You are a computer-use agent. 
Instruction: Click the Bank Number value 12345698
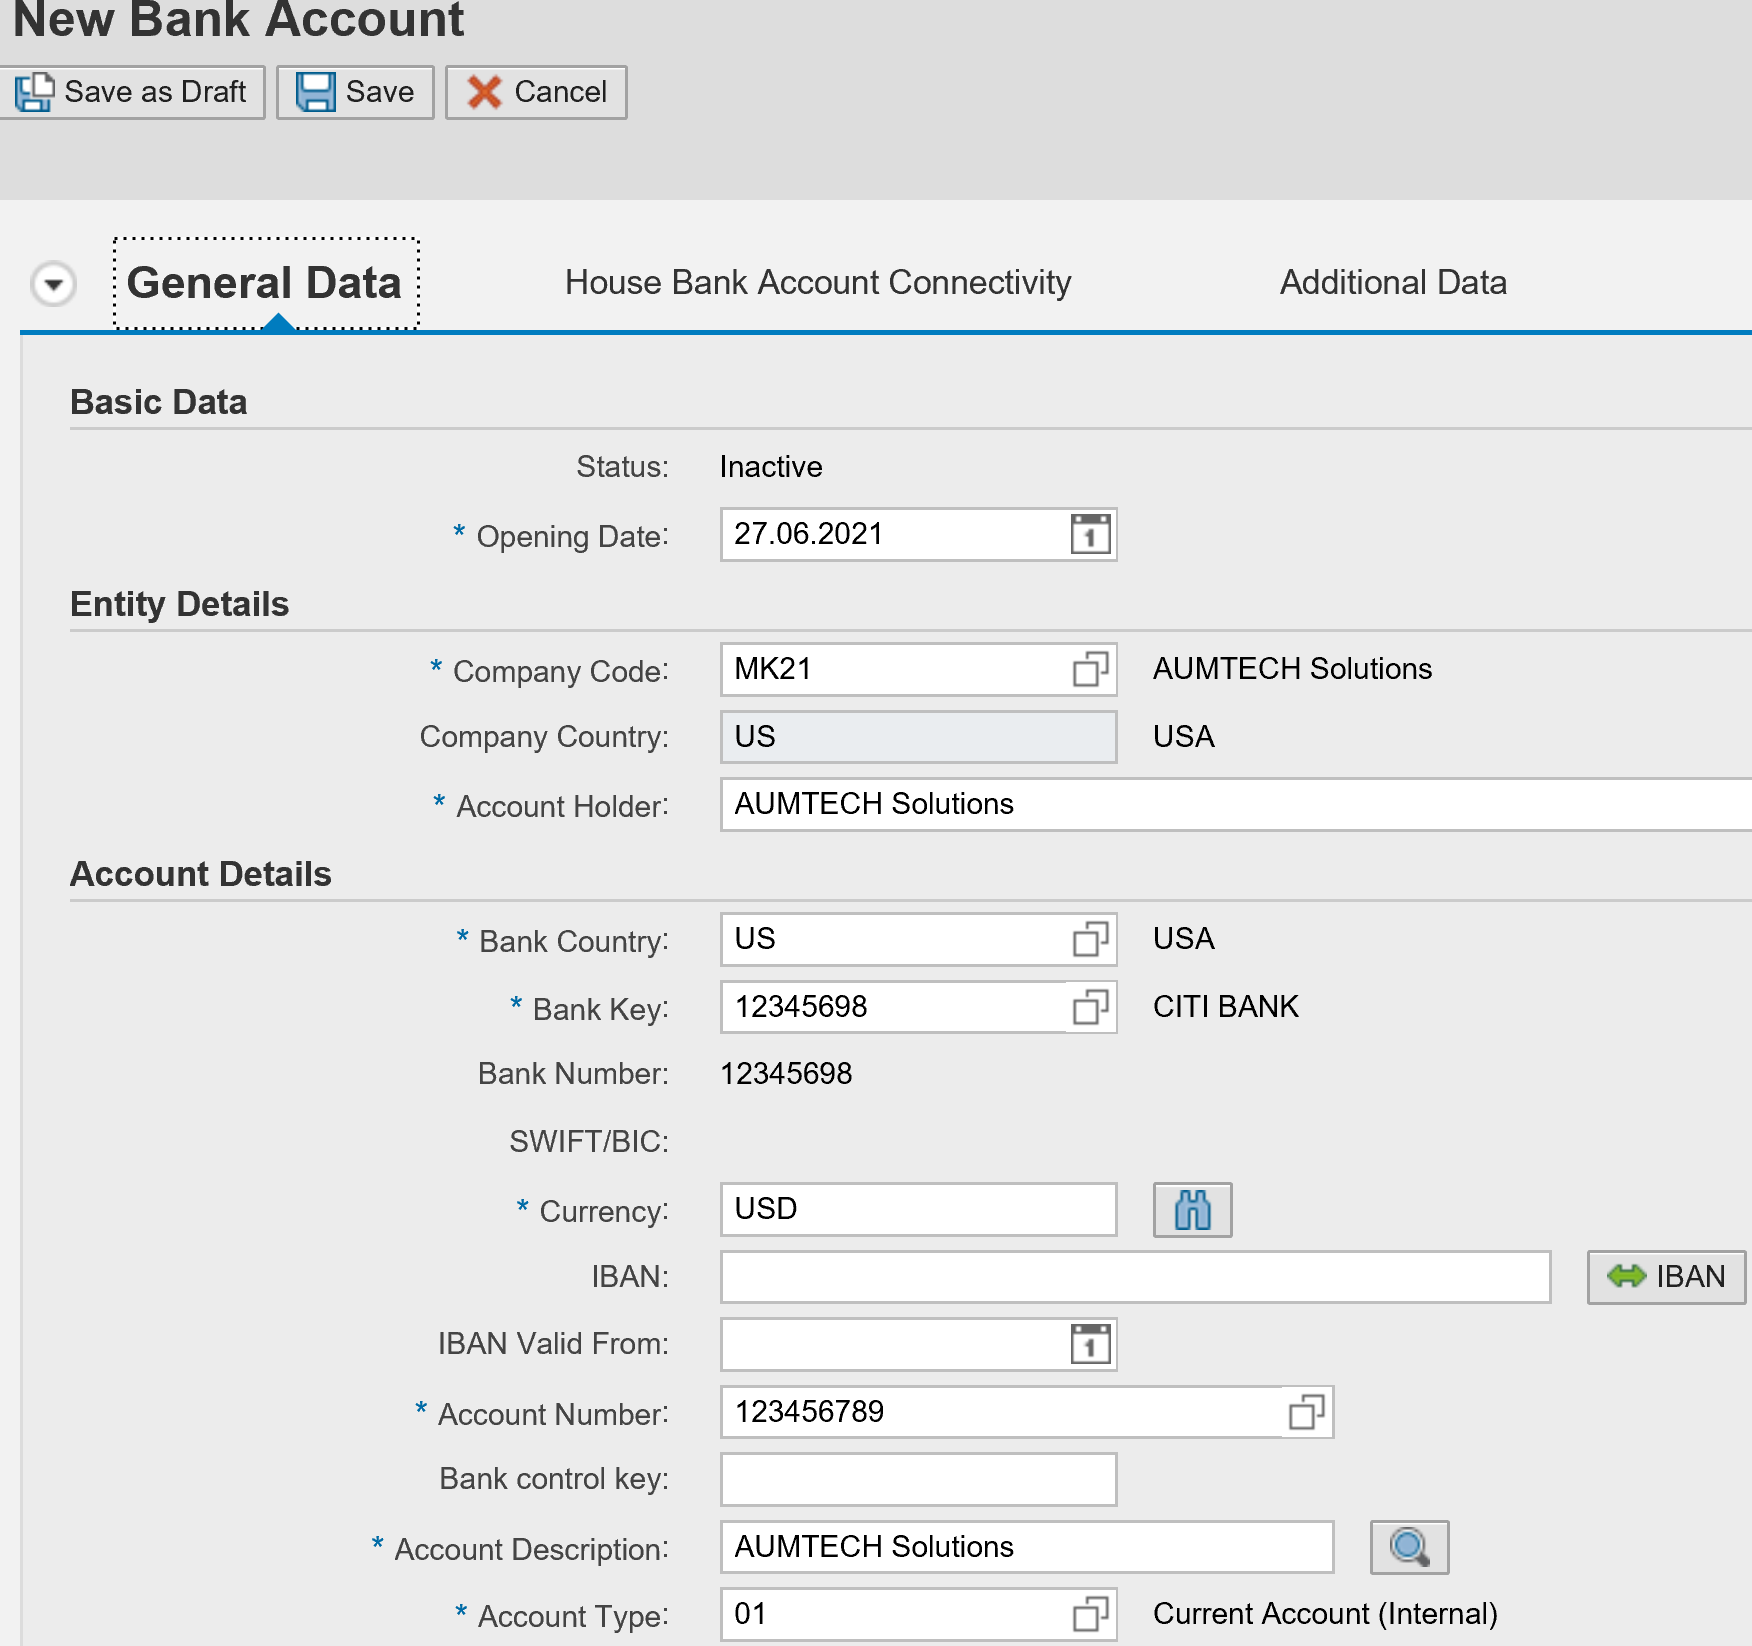pyautogui.click(x=786, y=1074)
